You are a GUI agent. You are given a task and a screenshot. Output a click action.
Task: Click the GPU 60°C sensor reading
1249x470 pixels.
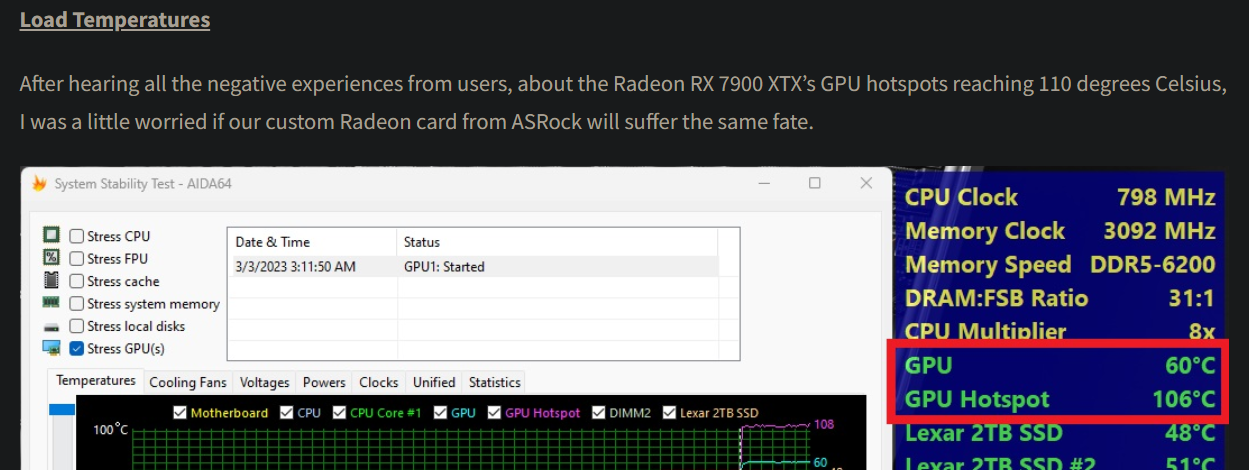[1060, 365]
